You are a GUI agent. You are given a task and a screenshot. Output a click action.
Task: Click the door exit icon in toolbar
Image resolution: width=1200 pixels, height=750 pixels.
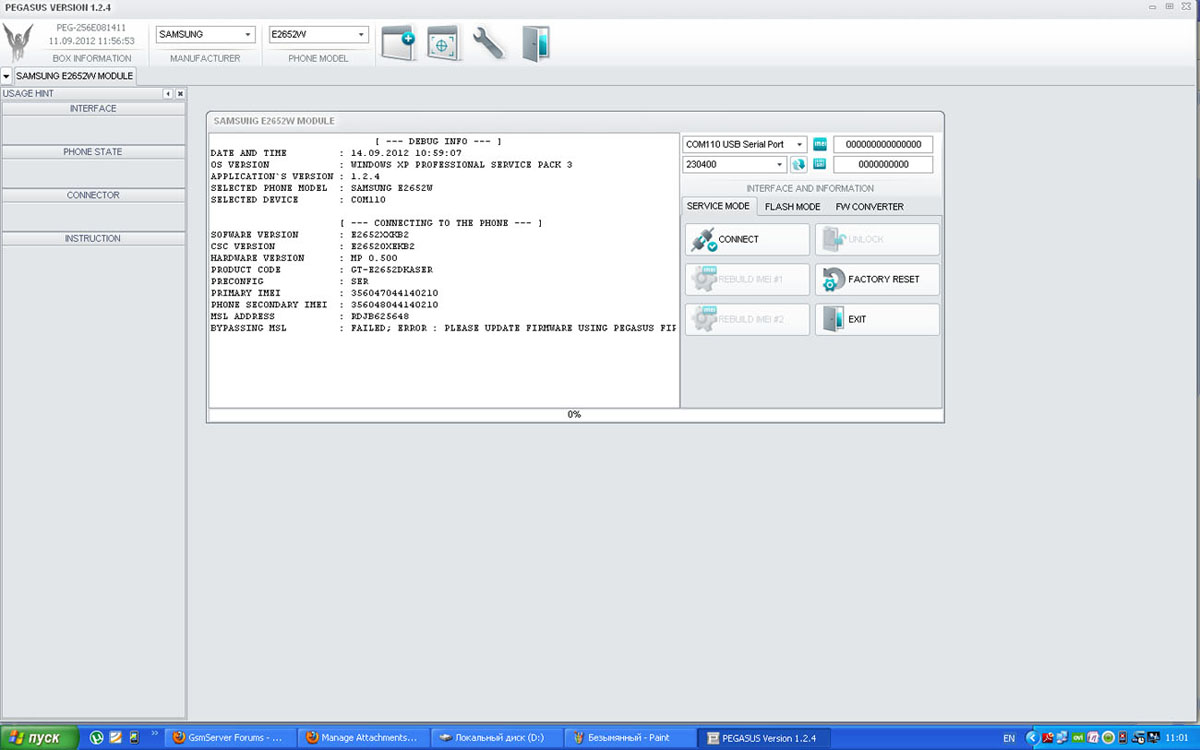[x=535, y=43]
